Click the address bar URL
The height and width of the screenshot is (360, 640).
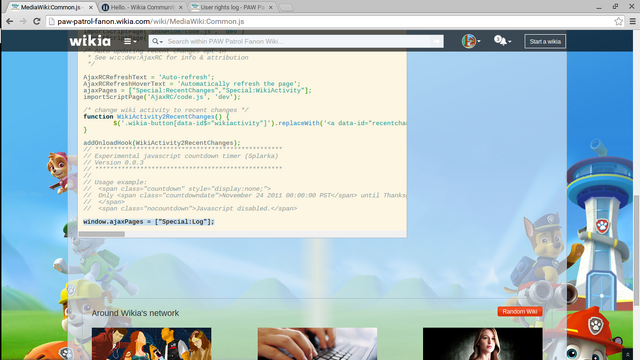151,21
